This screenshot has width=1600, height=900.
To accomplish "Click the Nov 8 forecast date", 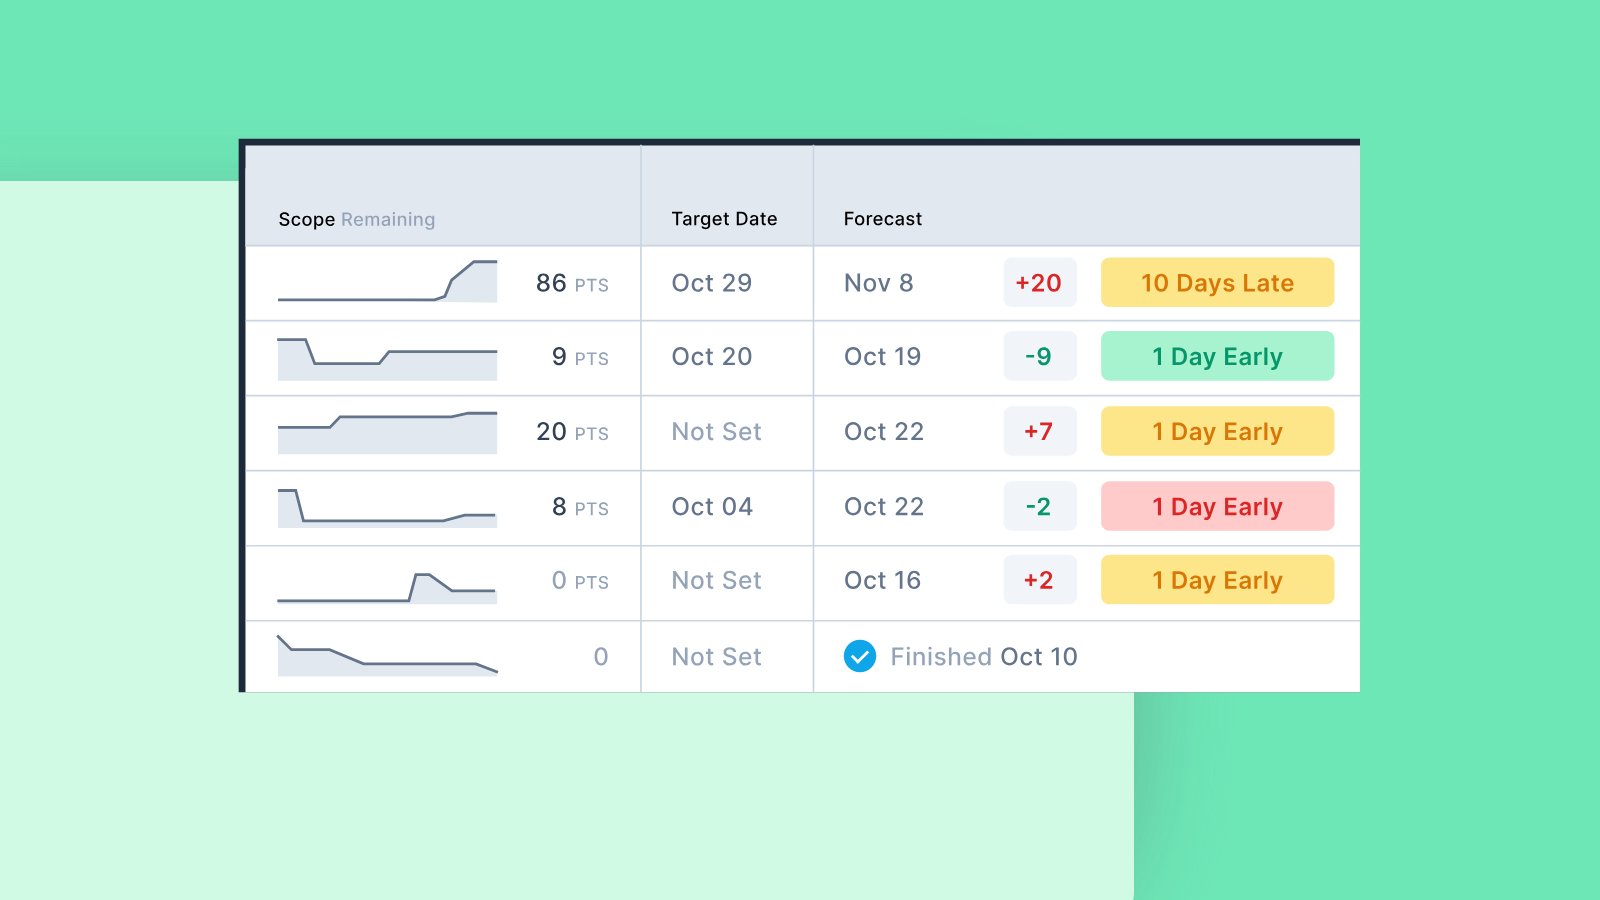I will click(878, 283).
